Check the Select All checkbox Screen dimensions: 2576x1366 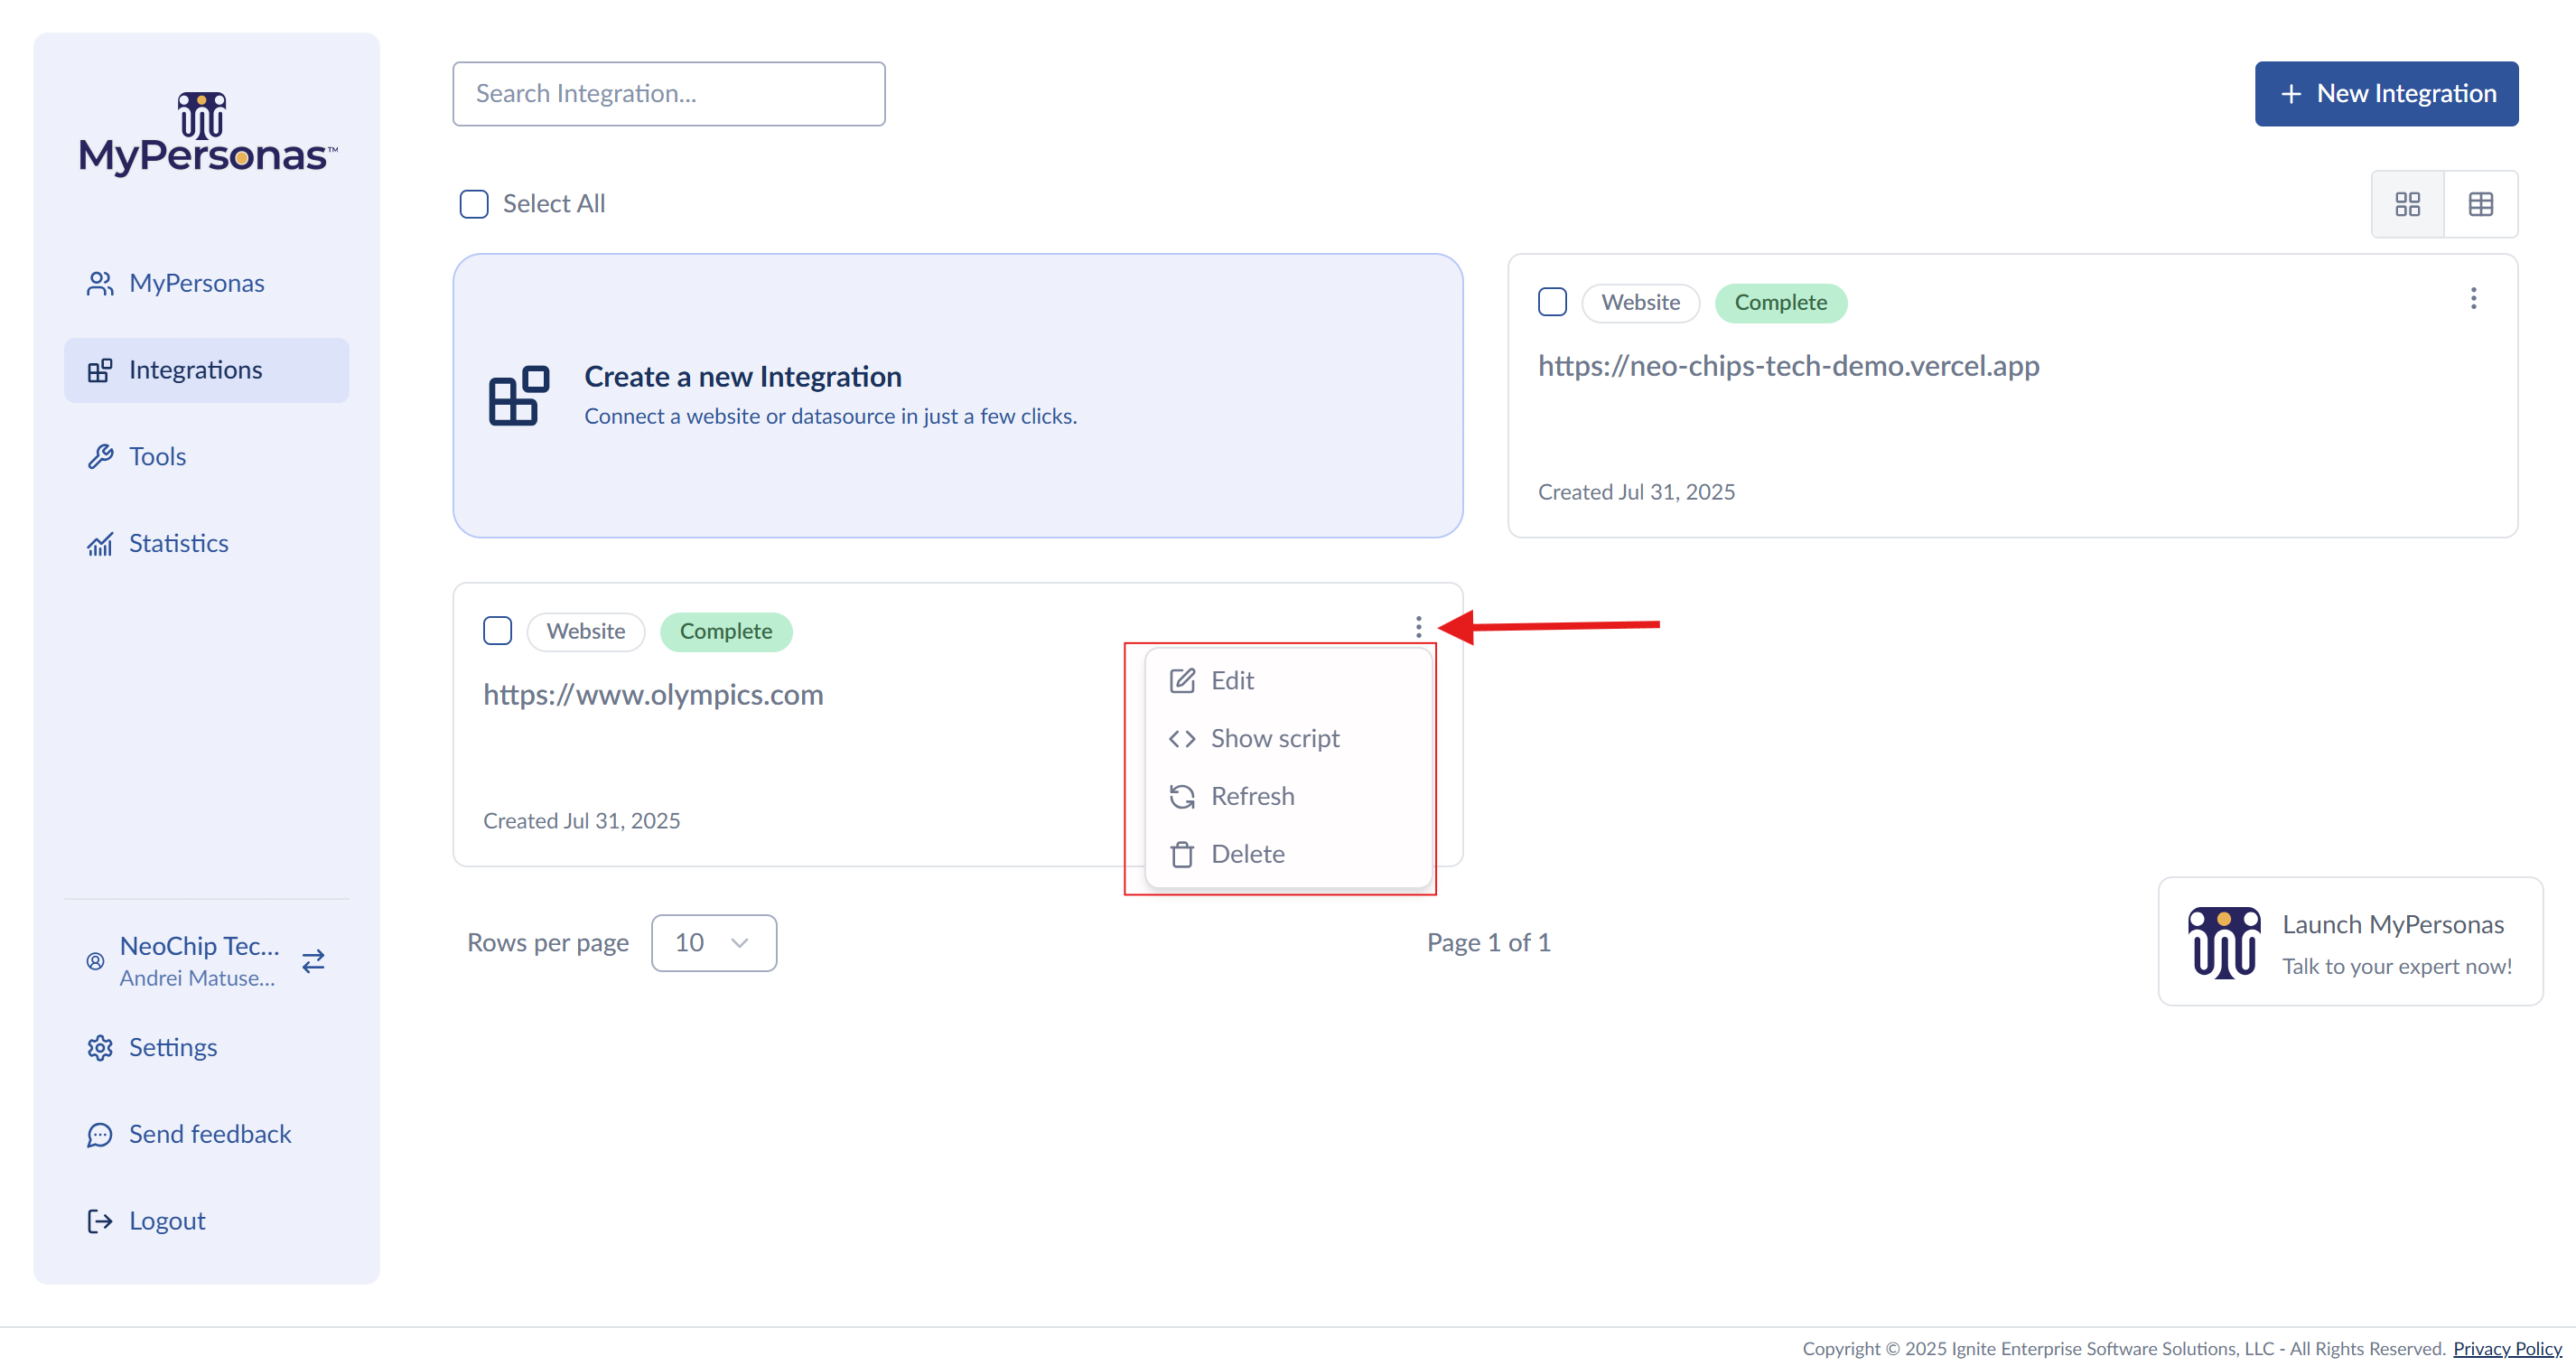pos(474,204)
